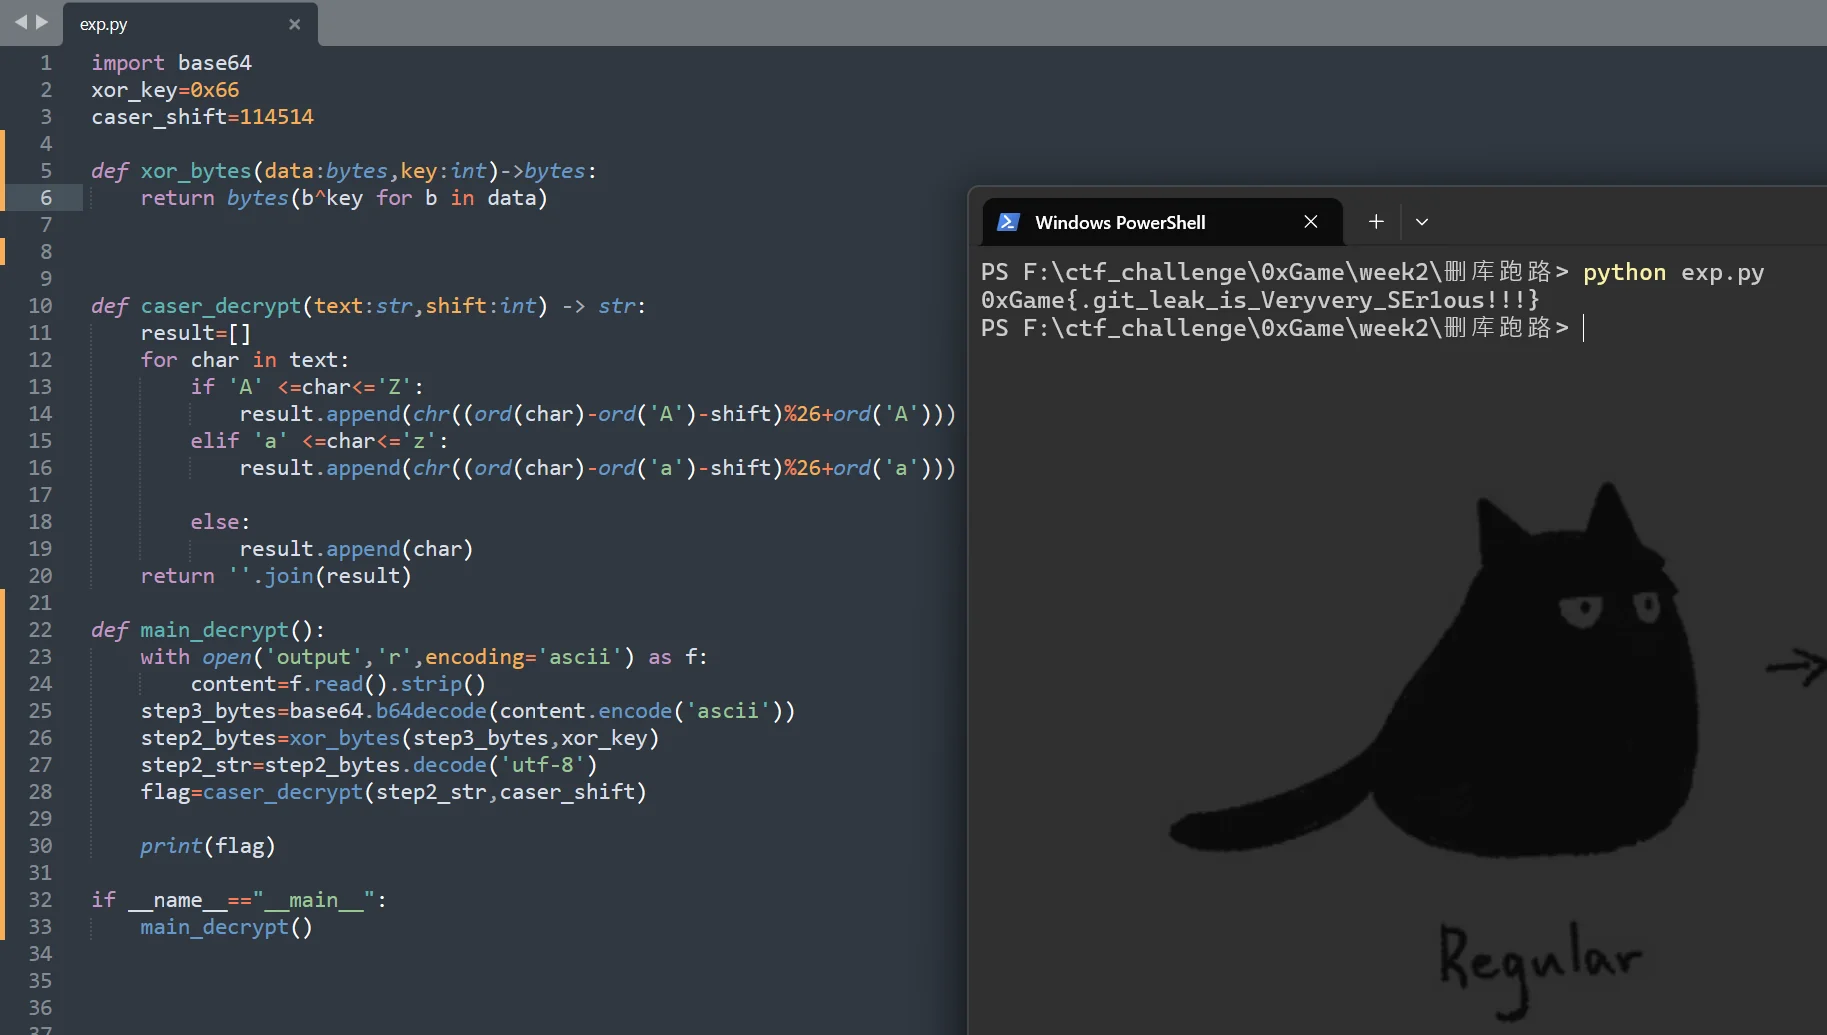Image resolution: width=1827 pixels, height=1035 pixels.
Task: Click the hand-drawn arrow beside the cat
Action: point(1796,667)
